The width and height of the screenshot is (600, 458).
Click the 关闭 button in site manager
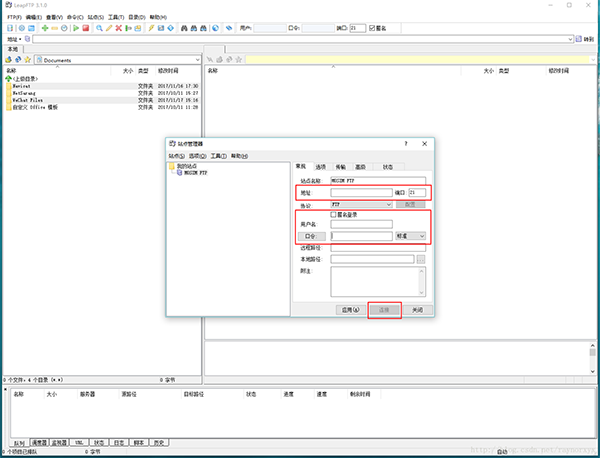[x=419, y=310]
